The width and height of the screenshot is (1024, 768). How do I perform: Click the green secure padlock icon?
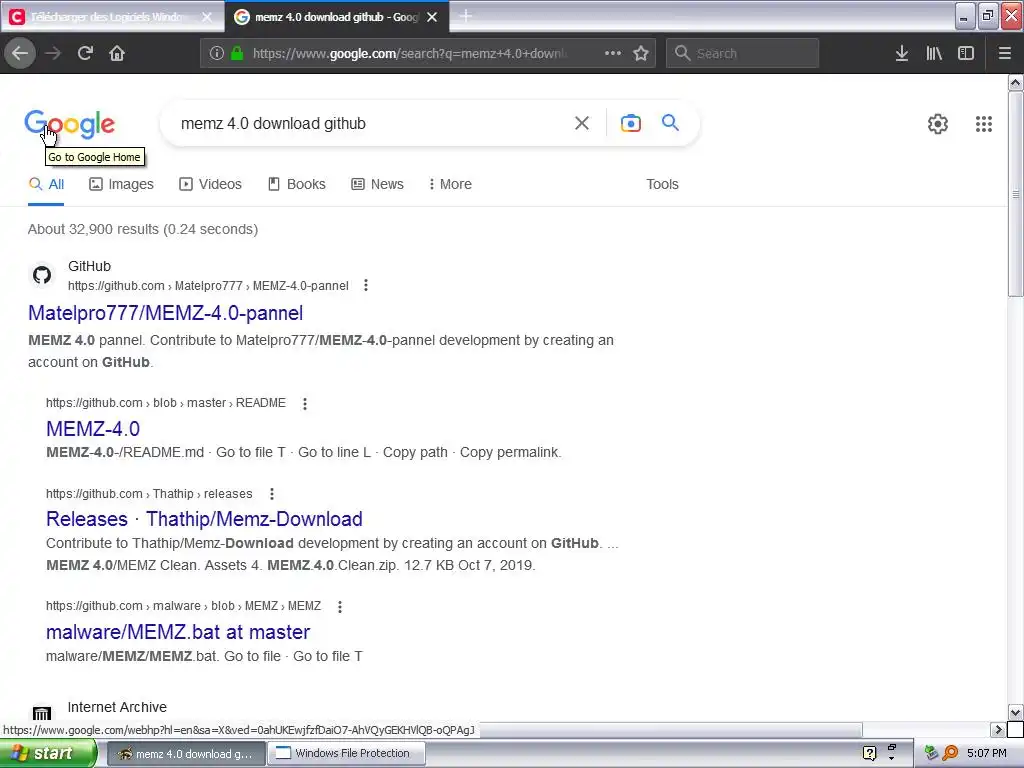tap(237, 53)
